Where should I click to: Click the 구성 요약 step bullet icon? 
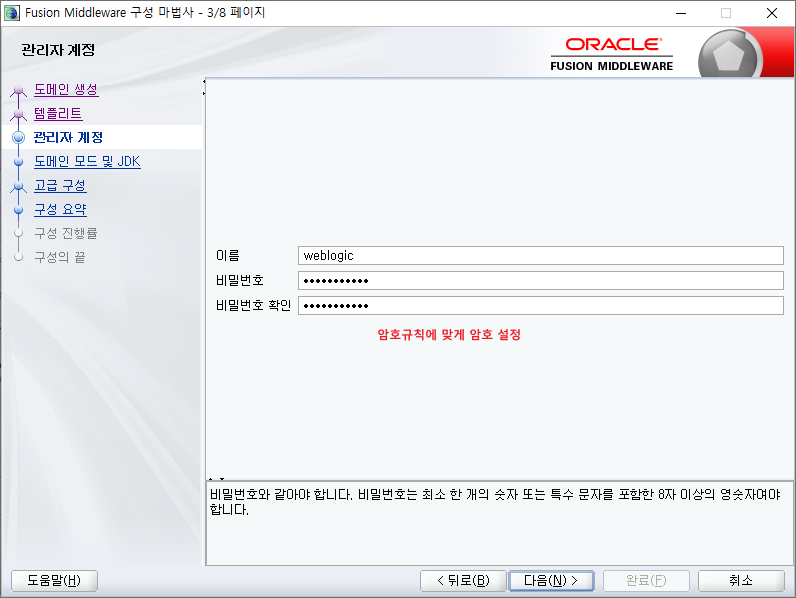pos(19,210)
